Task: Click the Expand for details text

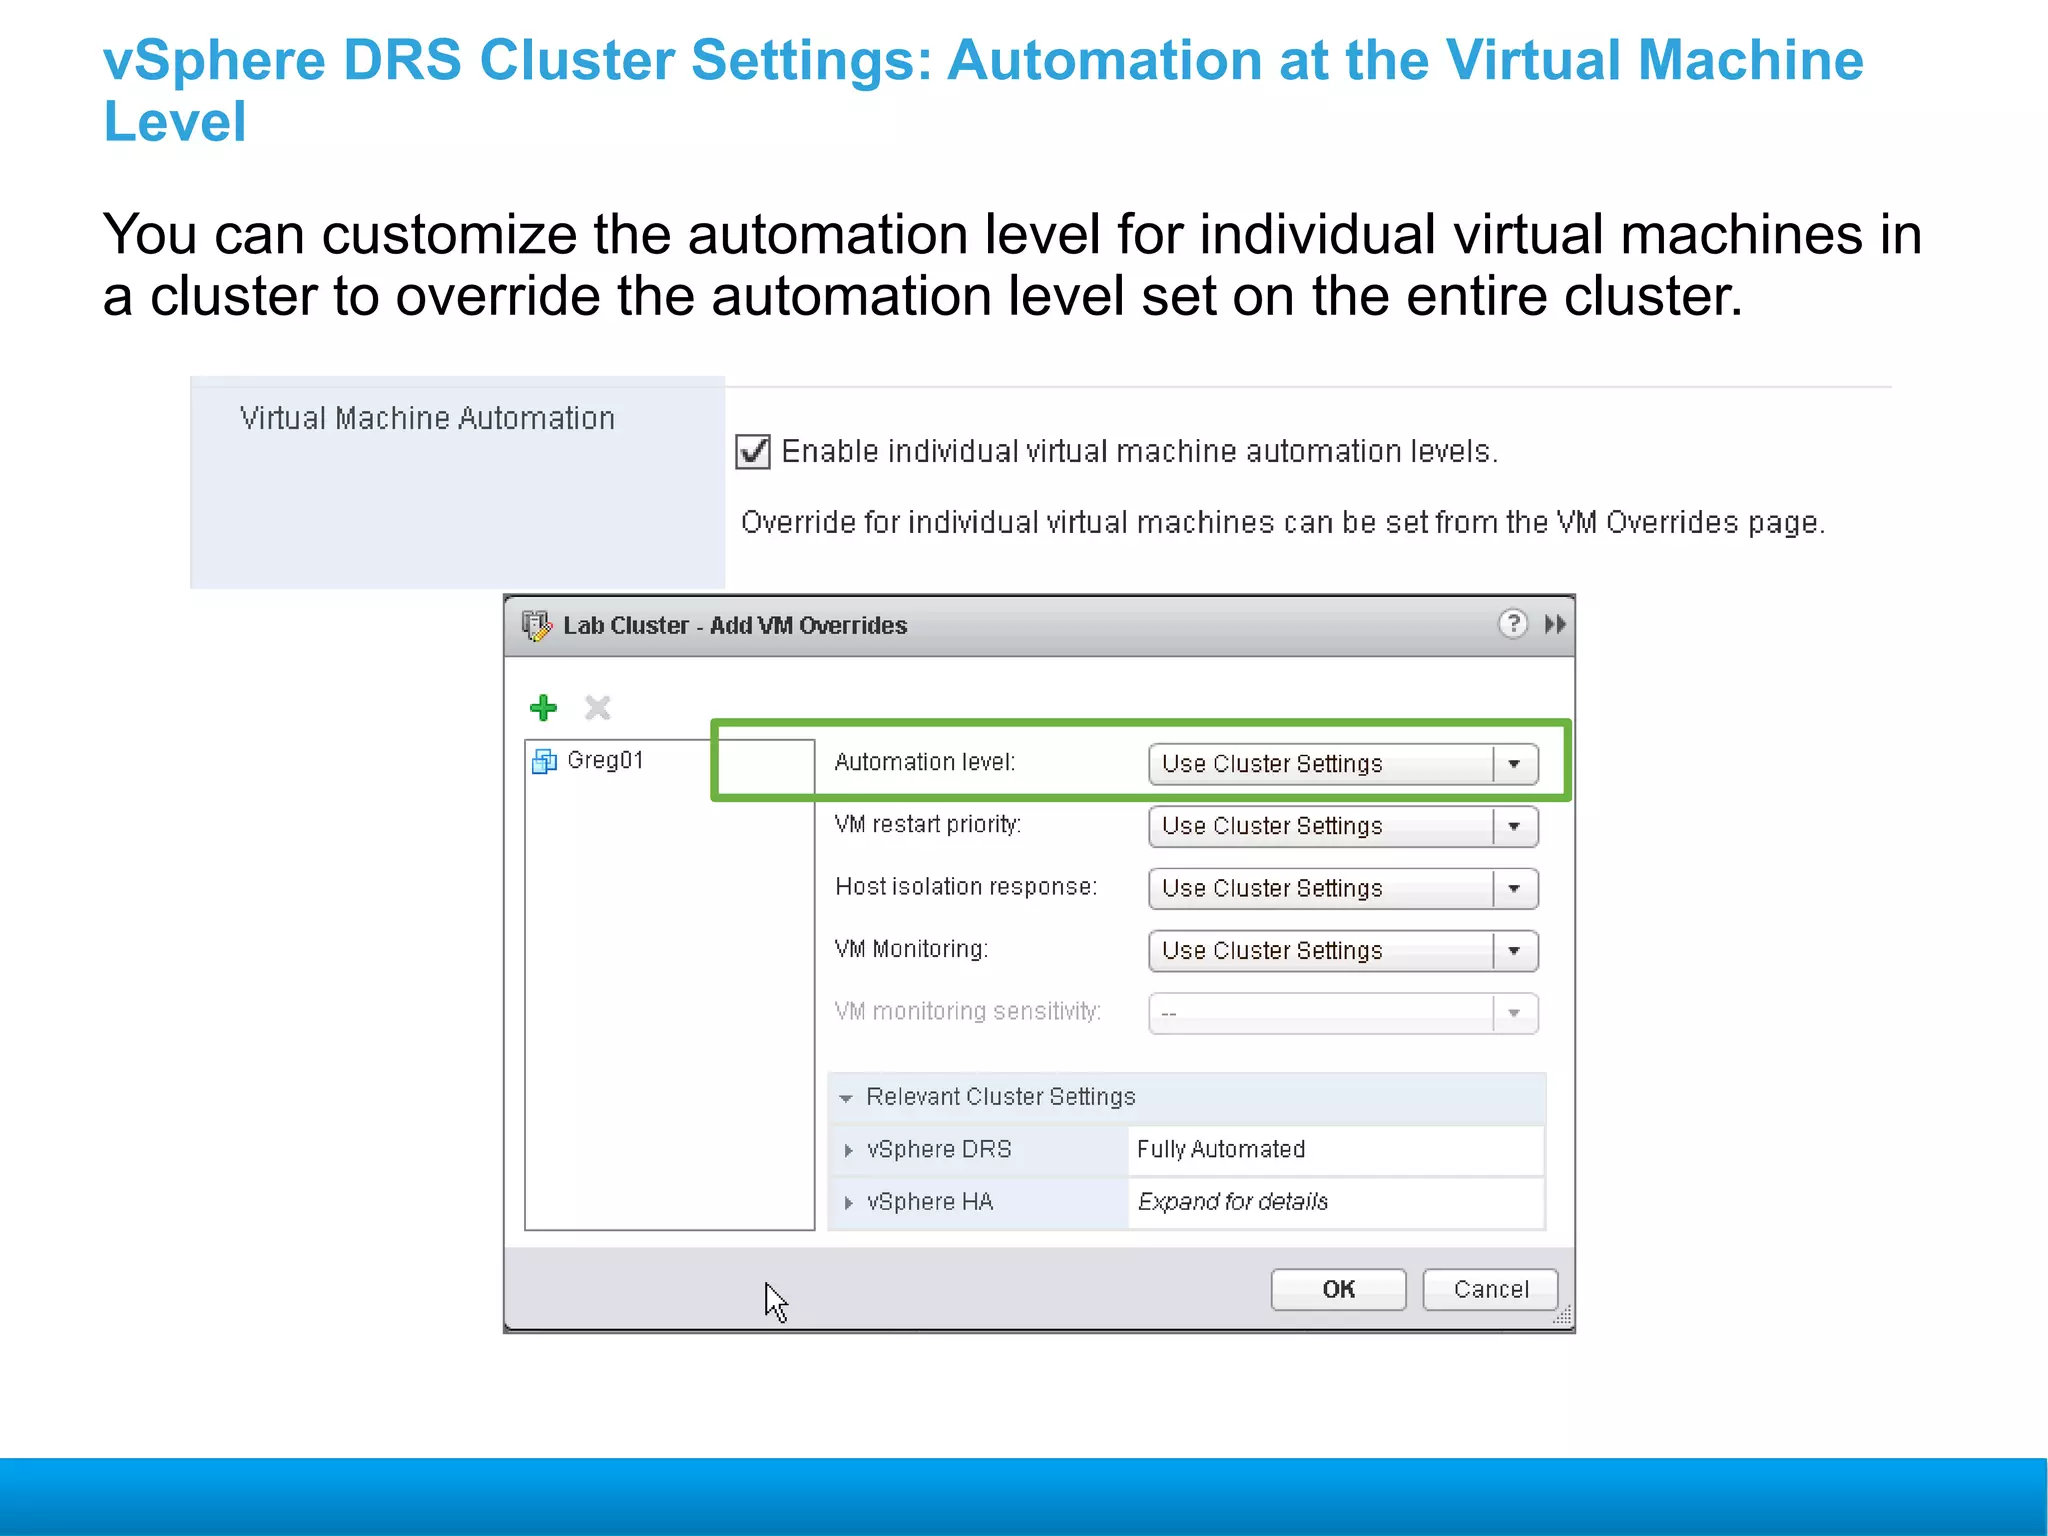Action: pos(1233,1201)
